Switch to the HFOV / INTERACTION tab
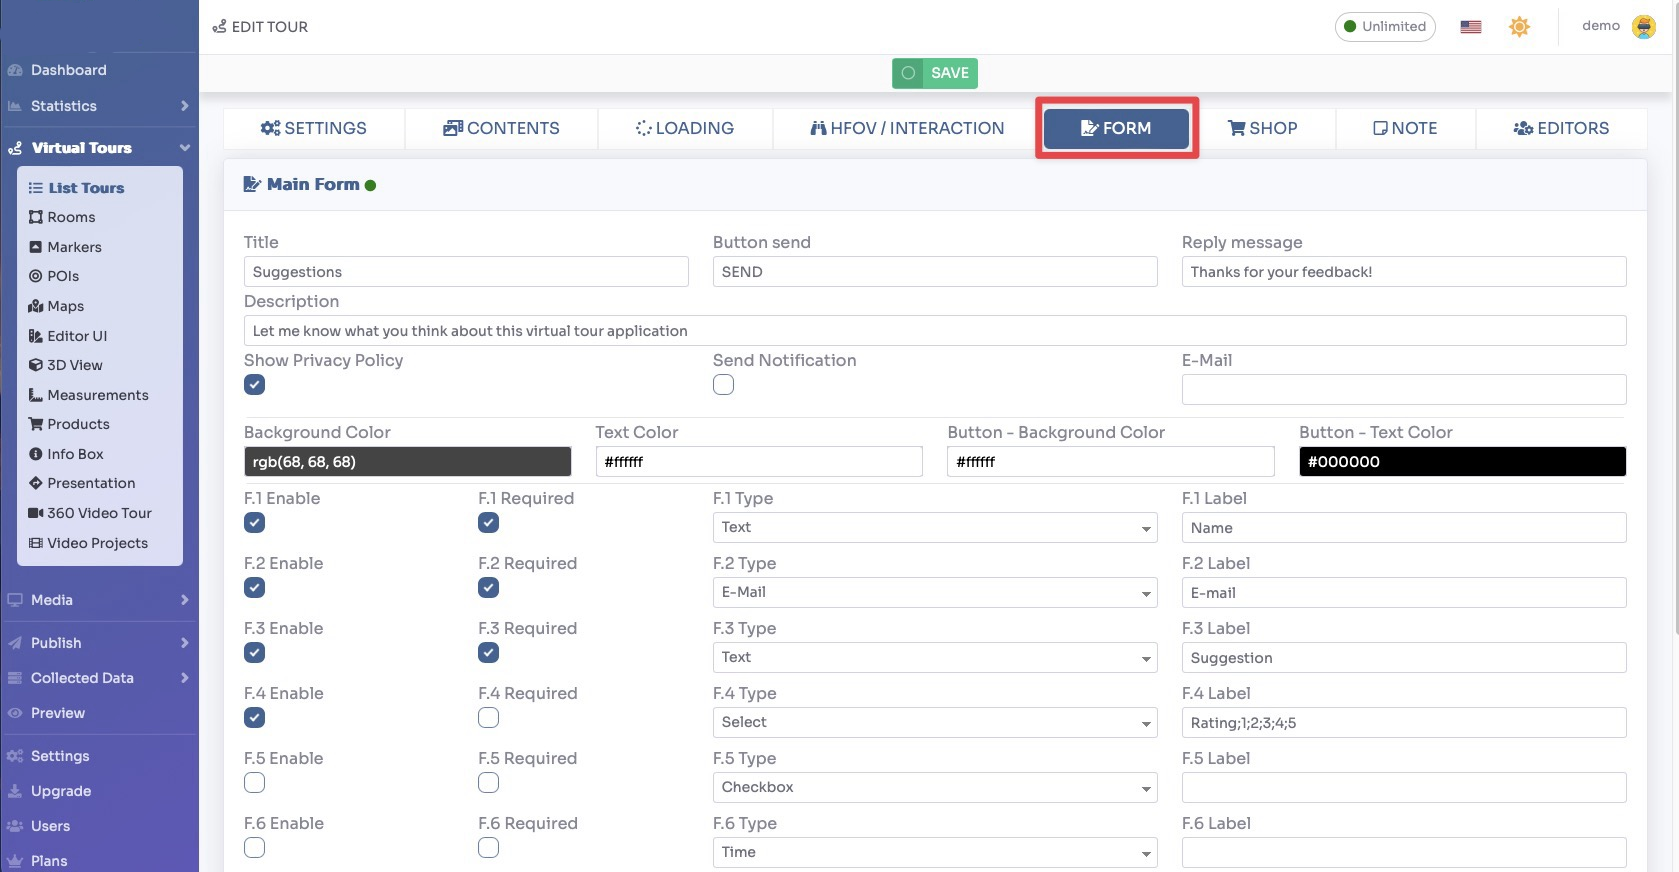The image size is (1679, 872). point(907,128)
